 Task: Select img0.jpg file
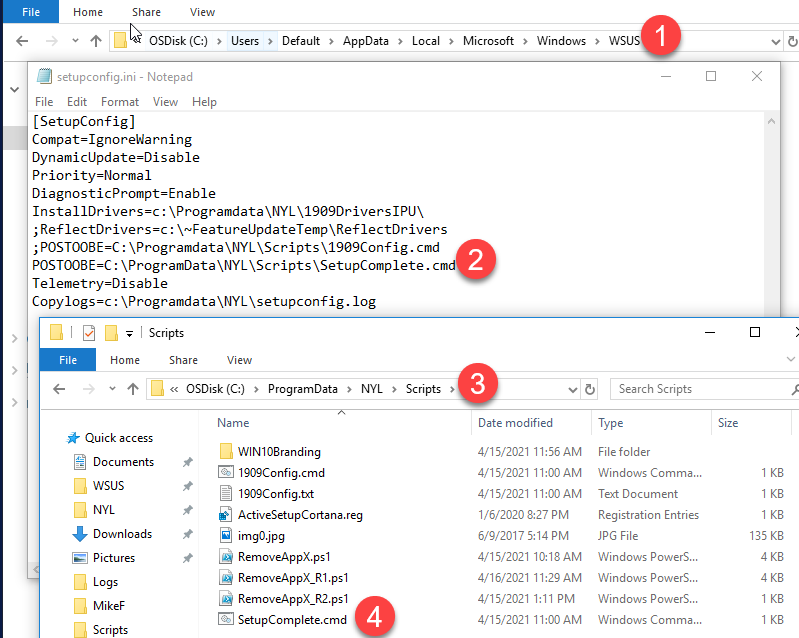pos(261,536)
